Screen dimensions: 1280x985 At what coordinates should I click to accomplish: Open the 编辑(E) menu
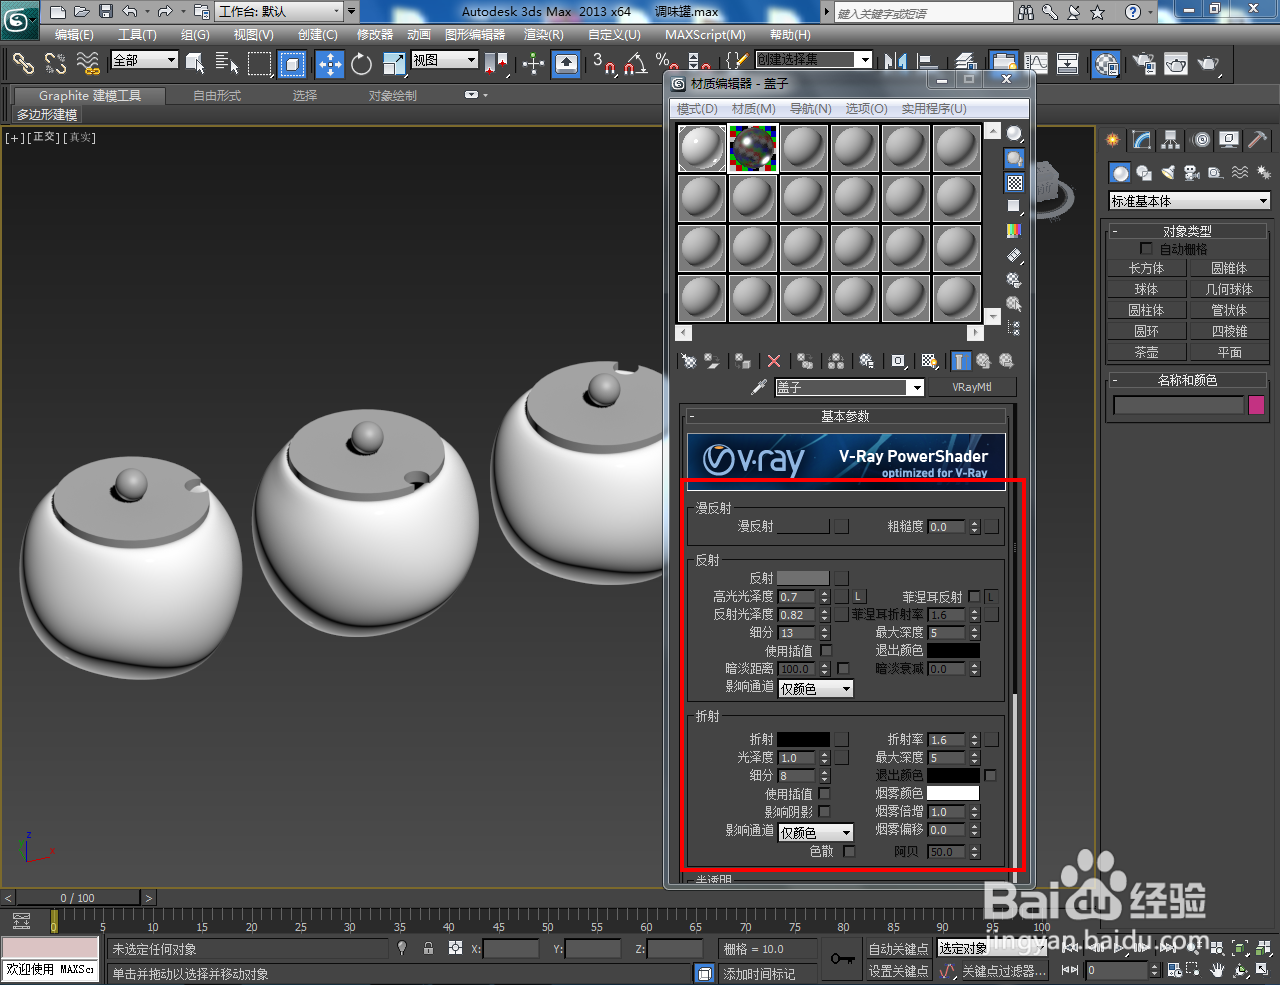tap(75, 35)
